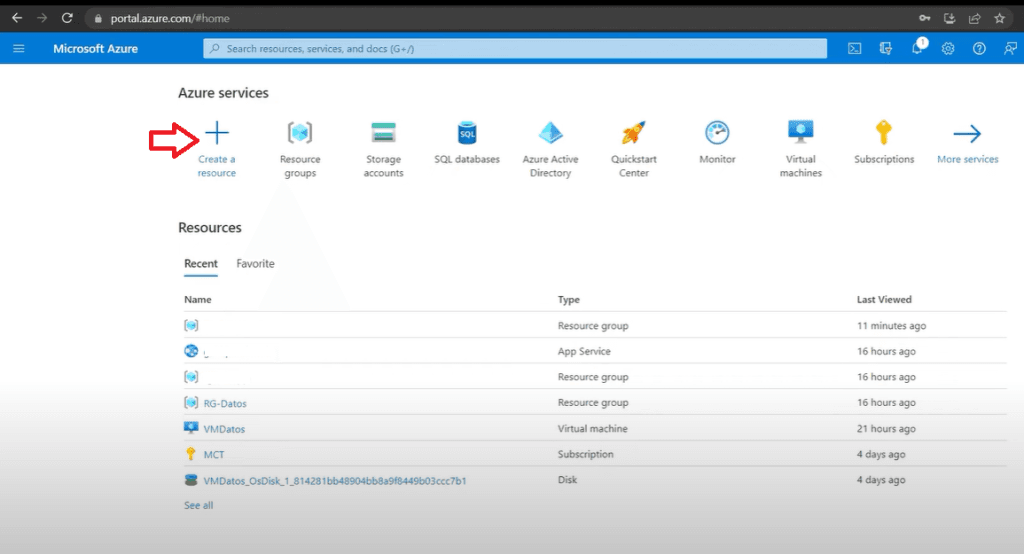This screenshot has height=554, width=1024.
Task: Go back with browser back arrow
Action: tap(17, 18)
